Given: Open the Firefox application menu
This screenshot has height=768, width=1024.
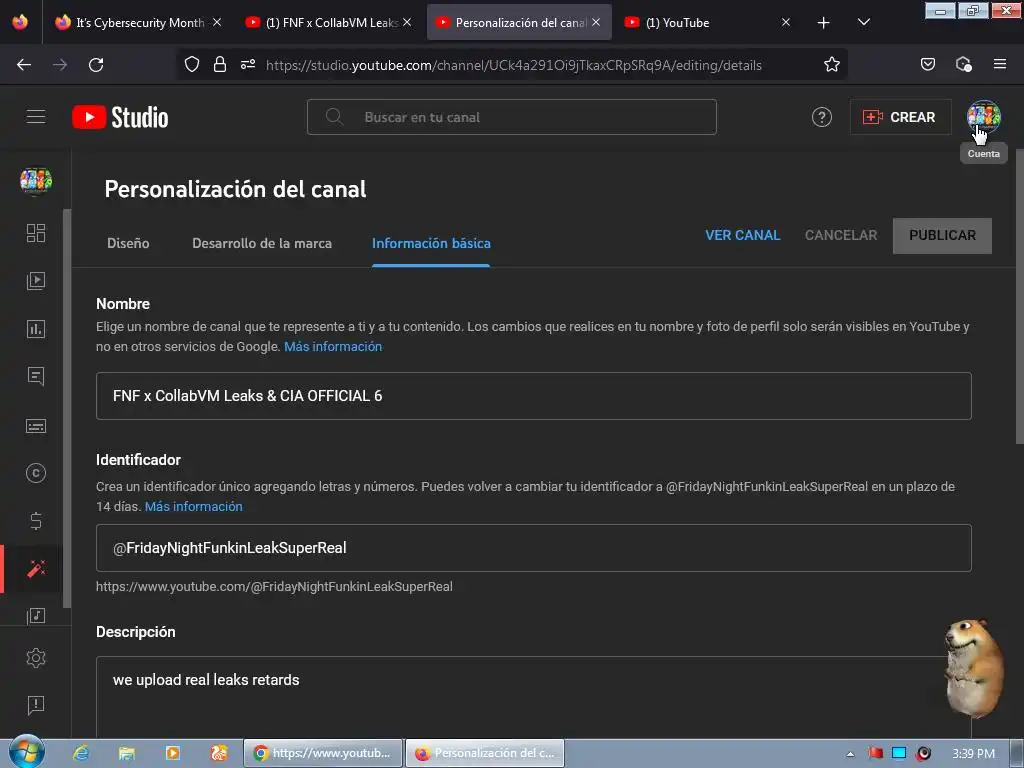Looking at the screenshot, I should click(999, 64).
